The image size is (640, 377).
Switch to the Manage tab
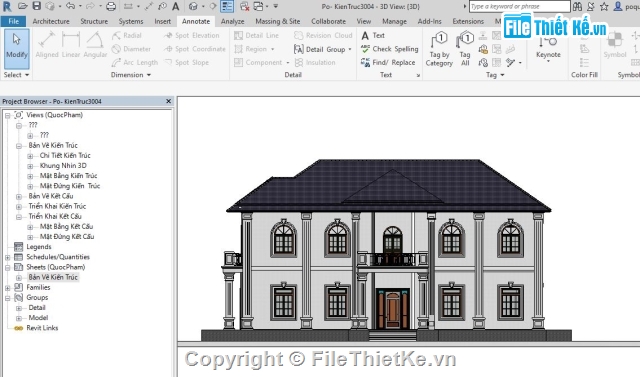point(394,21)
